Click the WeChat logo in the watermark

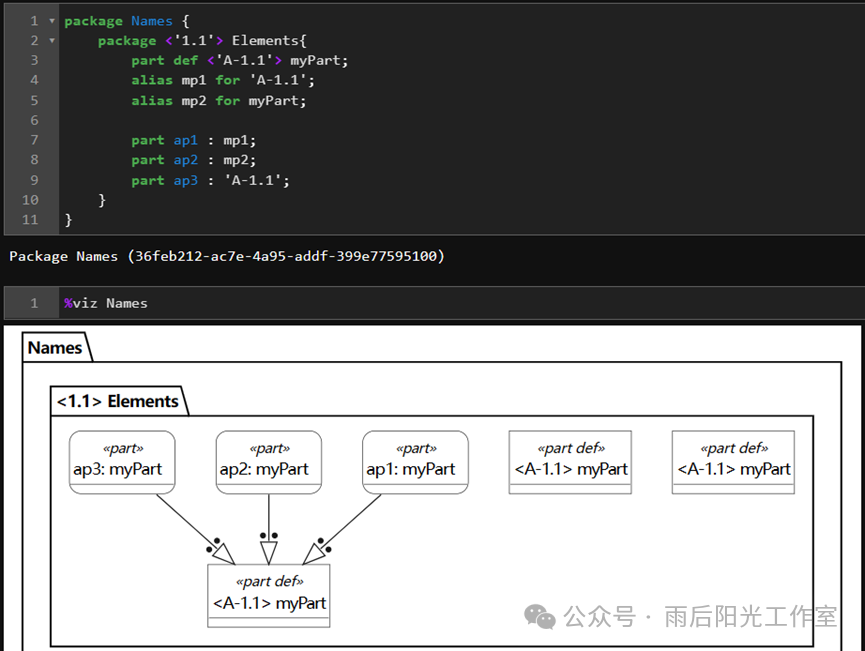tap(540, 616)
